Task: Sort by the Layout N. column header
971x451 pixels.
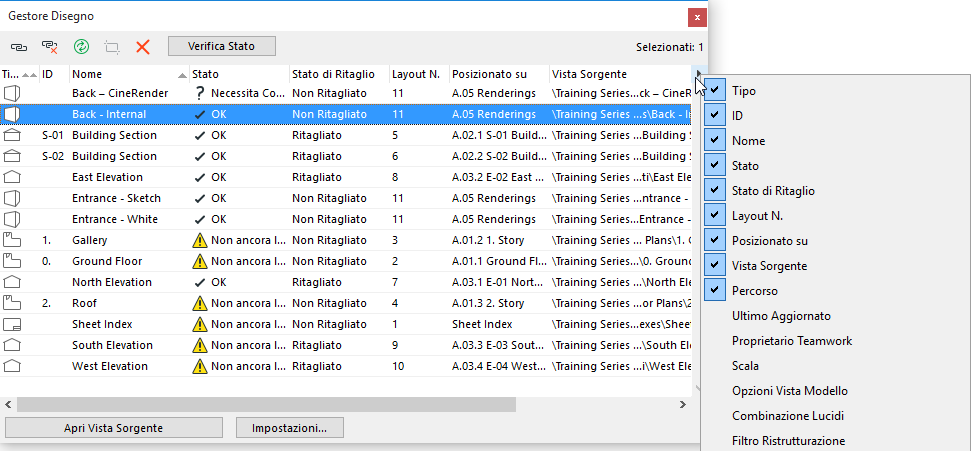Action: tap(419, 74)
